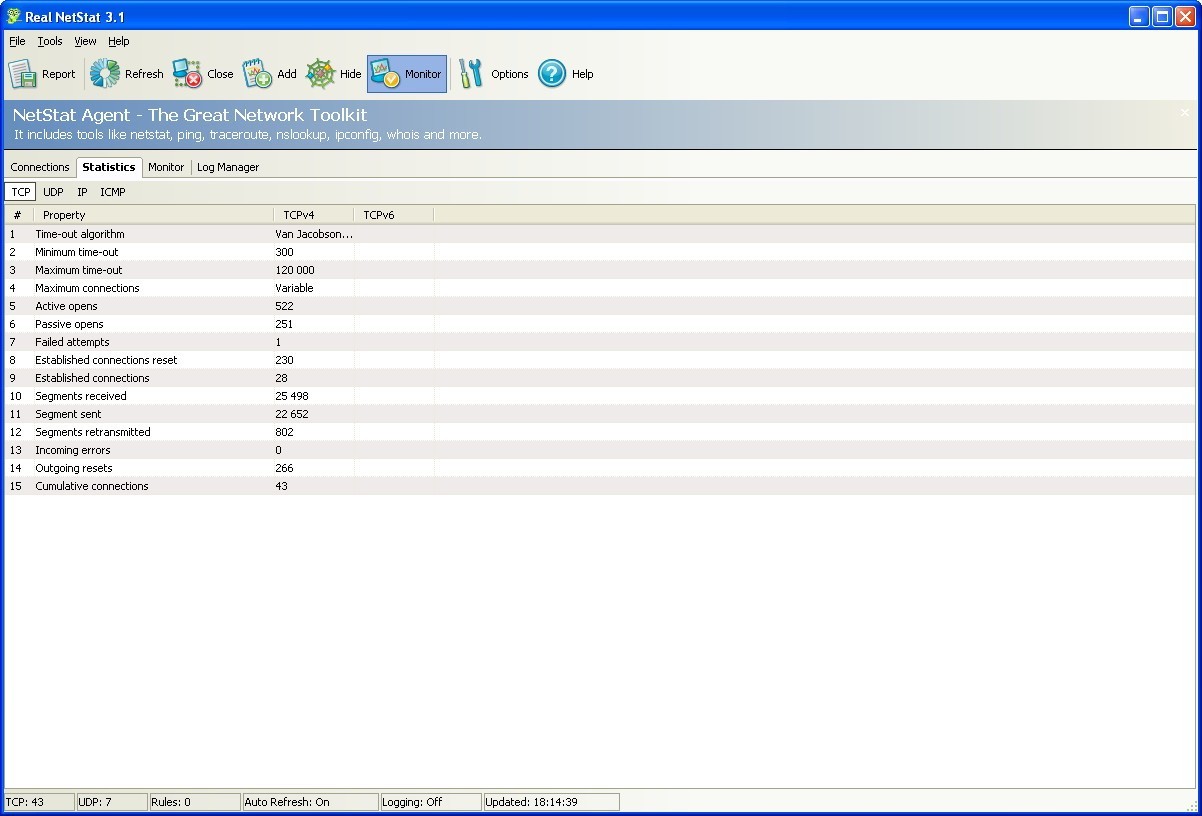This screenshot has height=816, width=1202.
Task: Sort by the Property column header
Action: [154, 215]
